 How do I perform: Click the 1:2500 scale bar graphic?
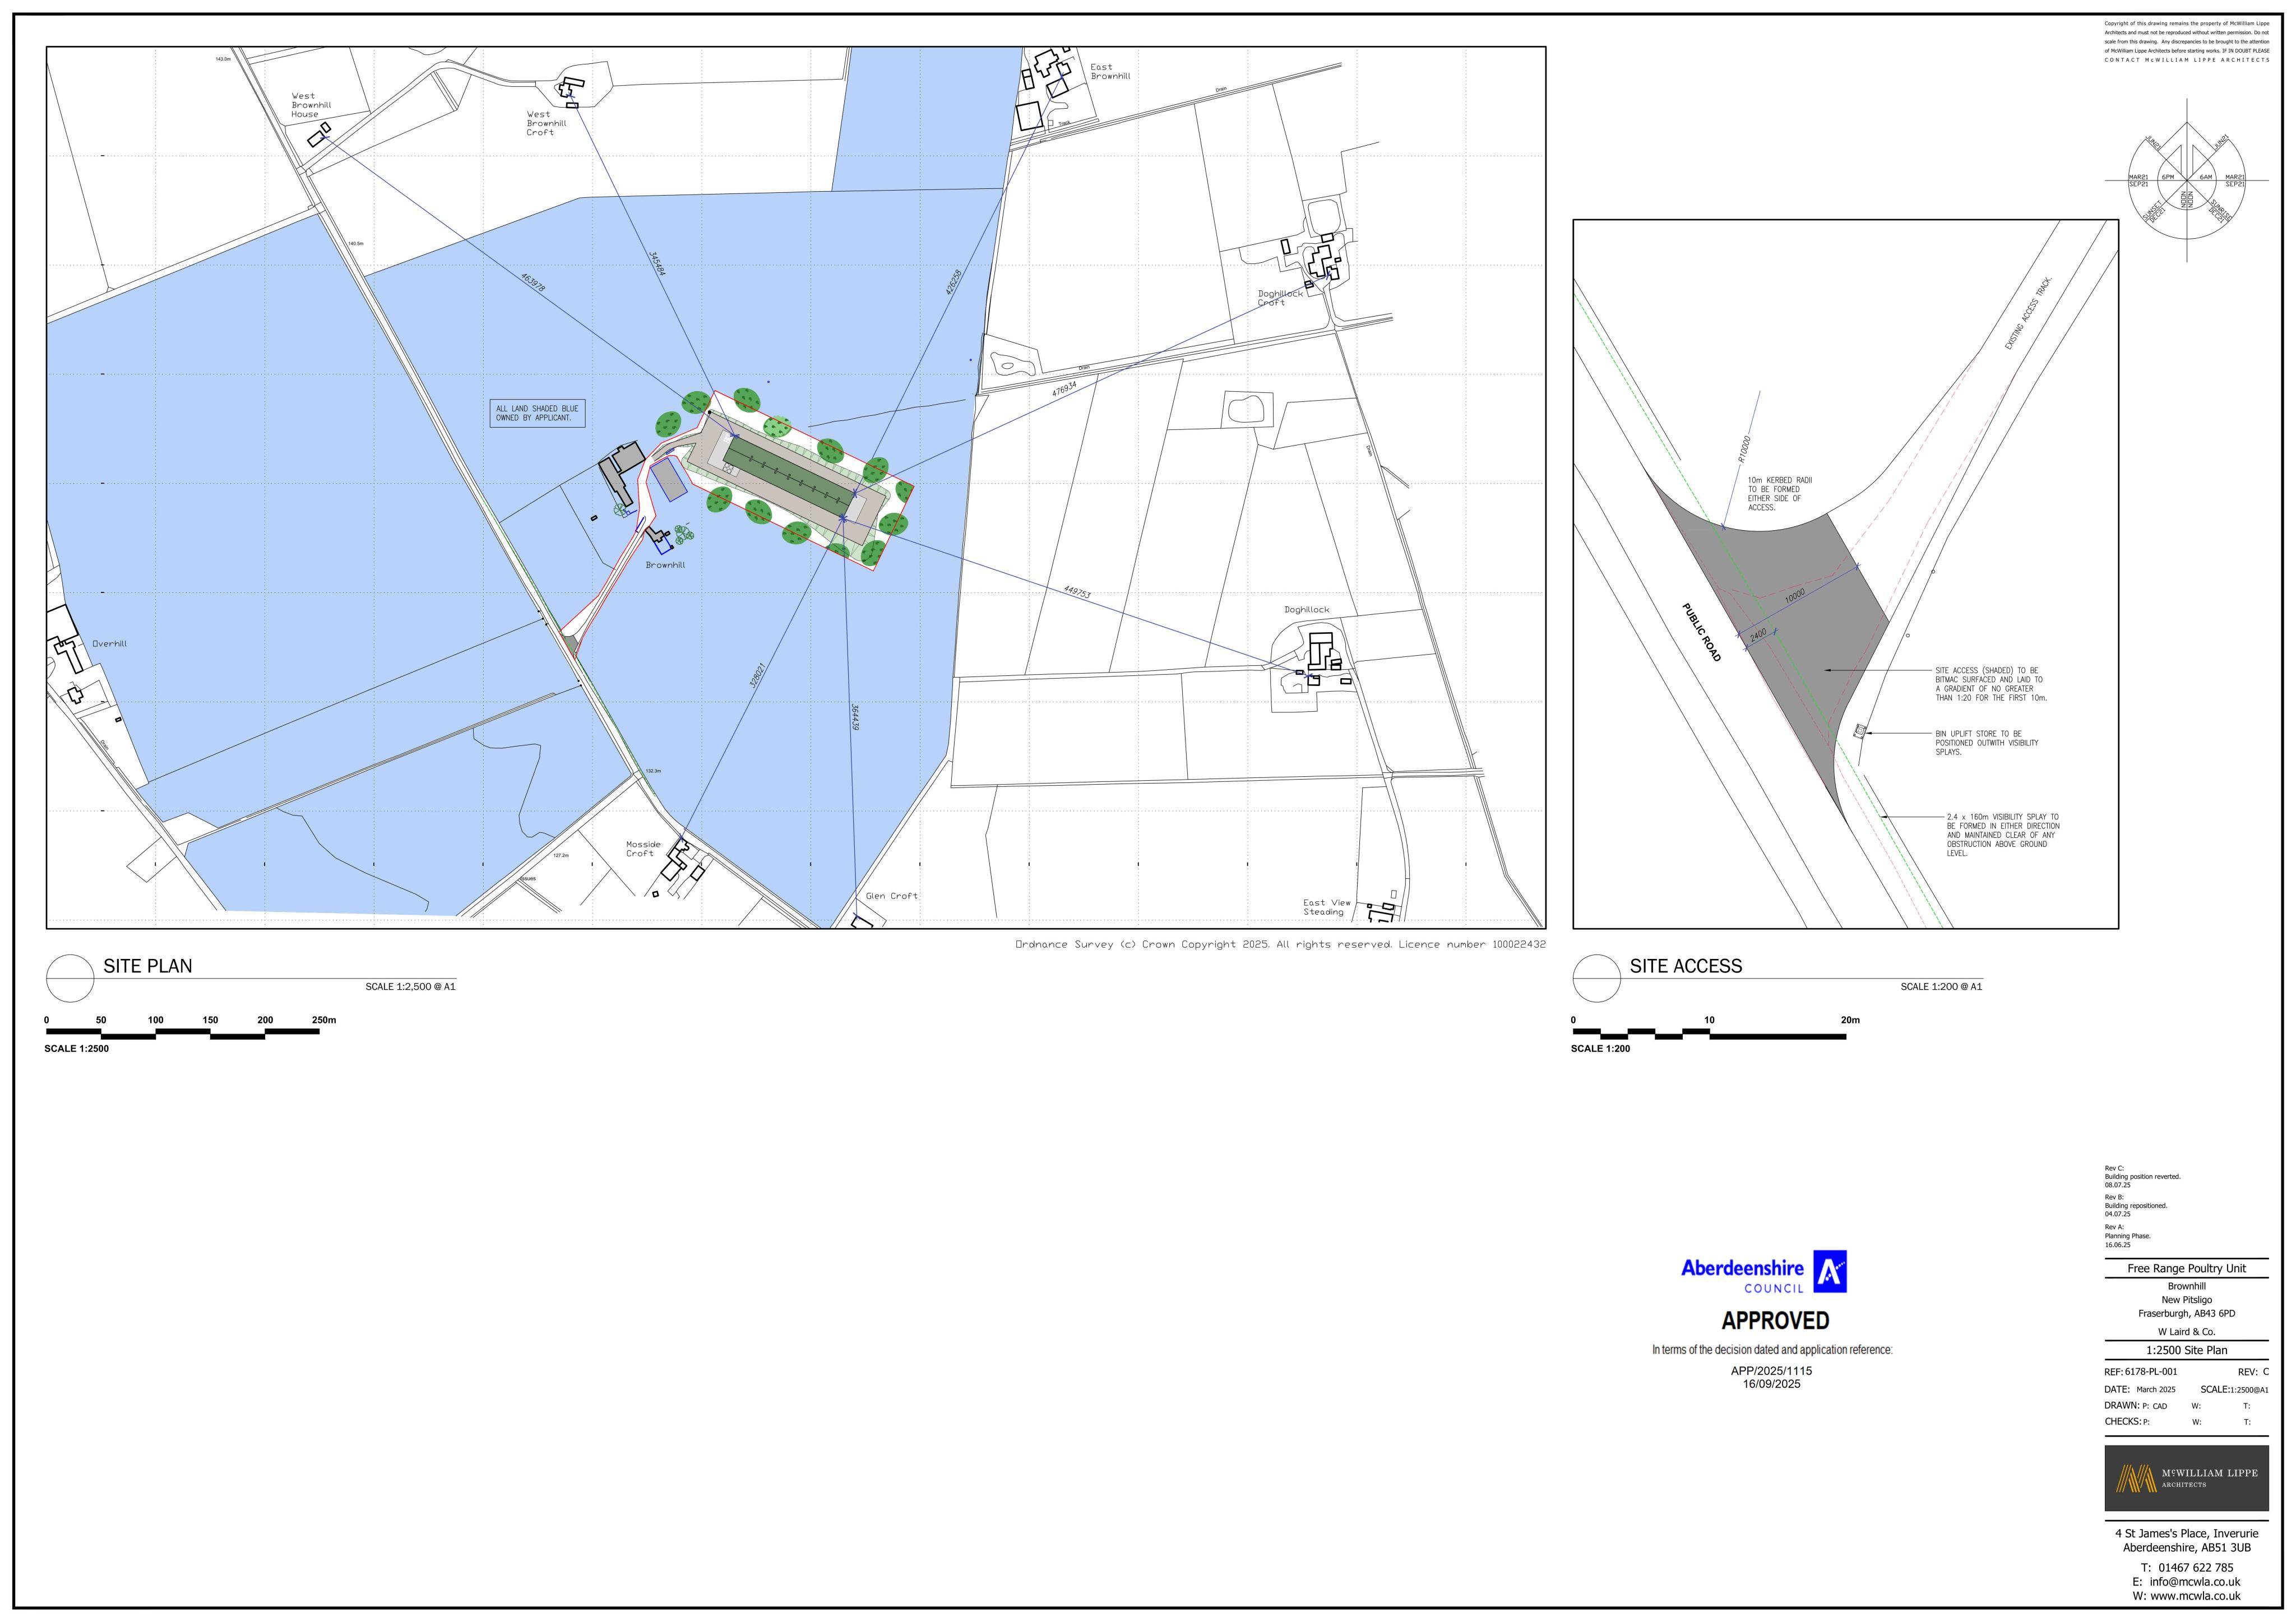pyautogui.click(x=183, y=1033)
